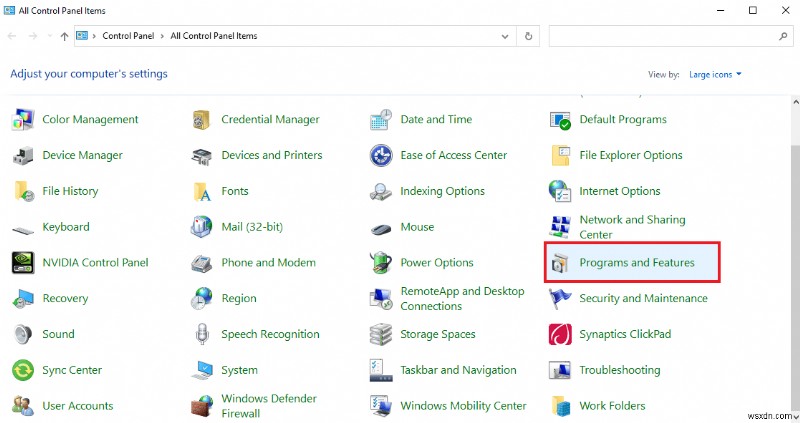Open the Windows Defender Firewall icon
The width and height of the screenshot is (800, 423).
[202, 406]
